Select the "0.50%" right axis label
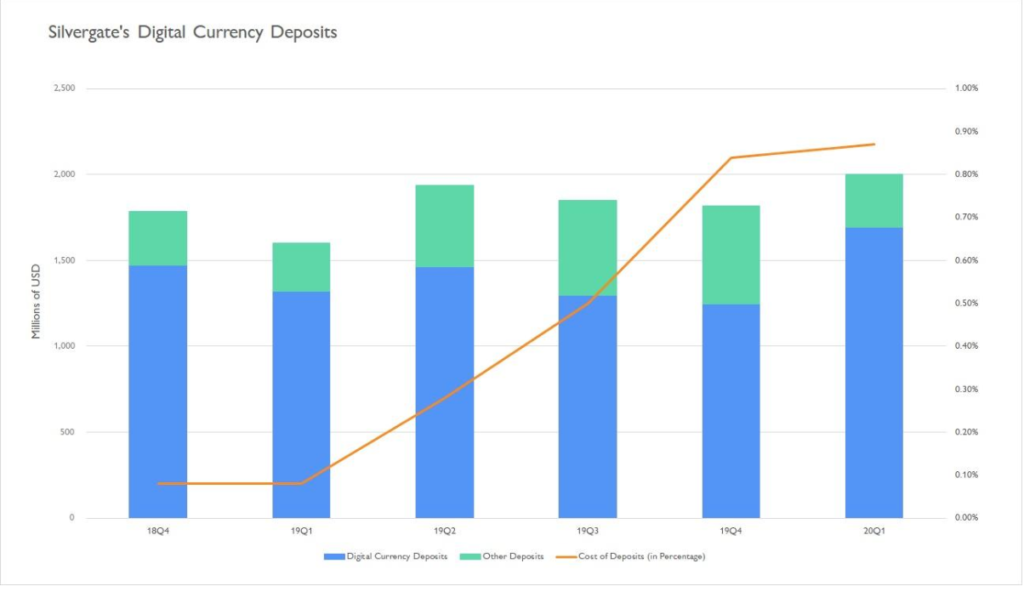The width and height of the screenshot is (1024, 592). 967,303
